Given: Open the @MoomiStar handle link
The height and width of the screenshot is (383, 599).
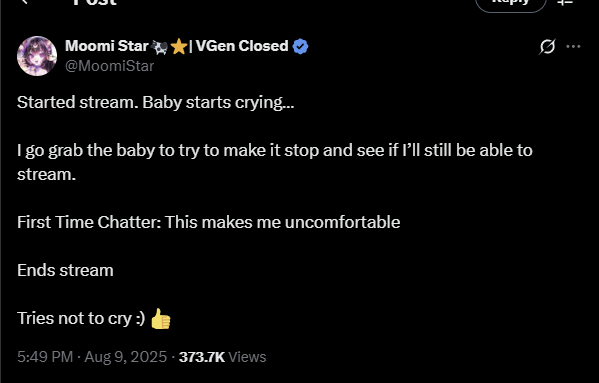Looking at the screenshot, I should coord(110,66).
